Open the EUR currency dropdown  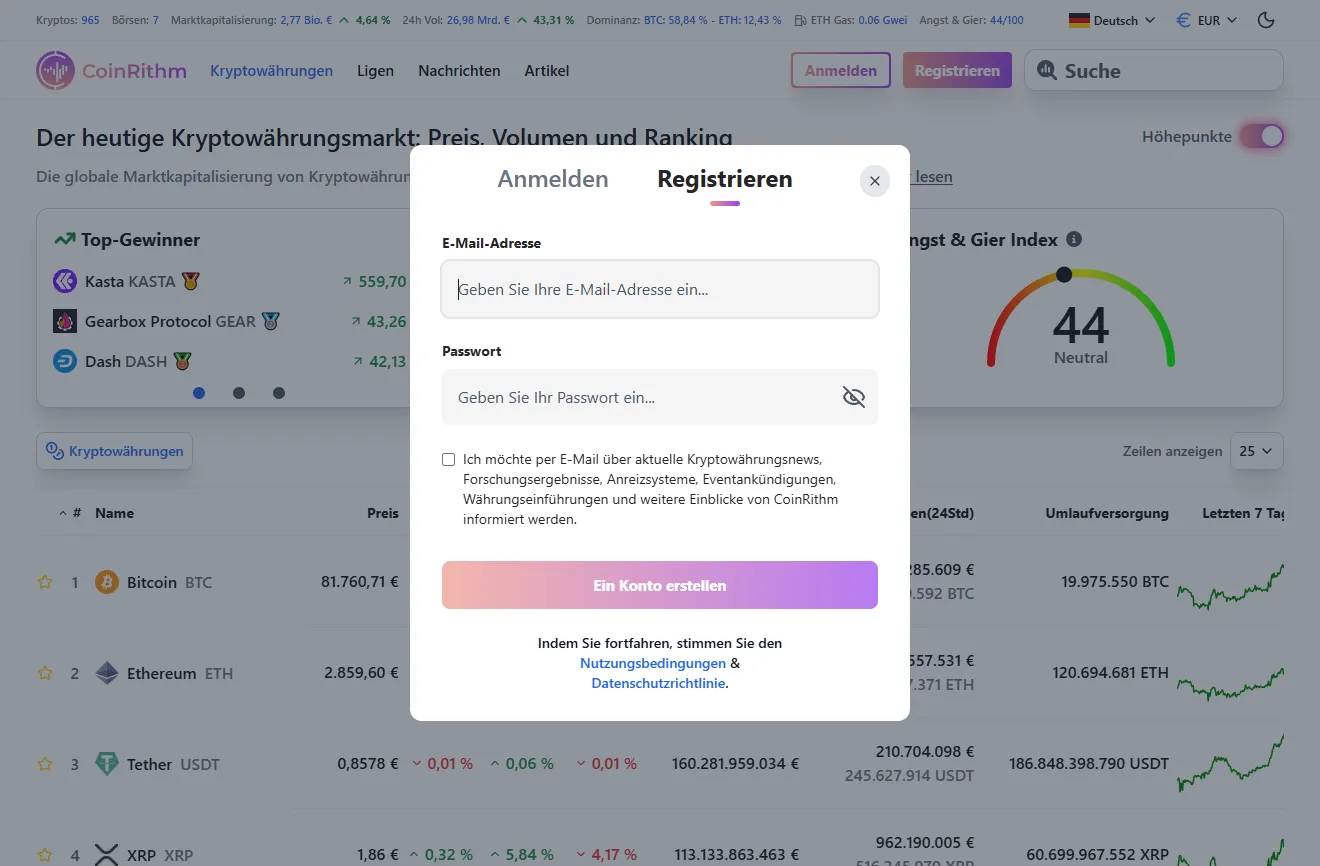[1205, 19]
